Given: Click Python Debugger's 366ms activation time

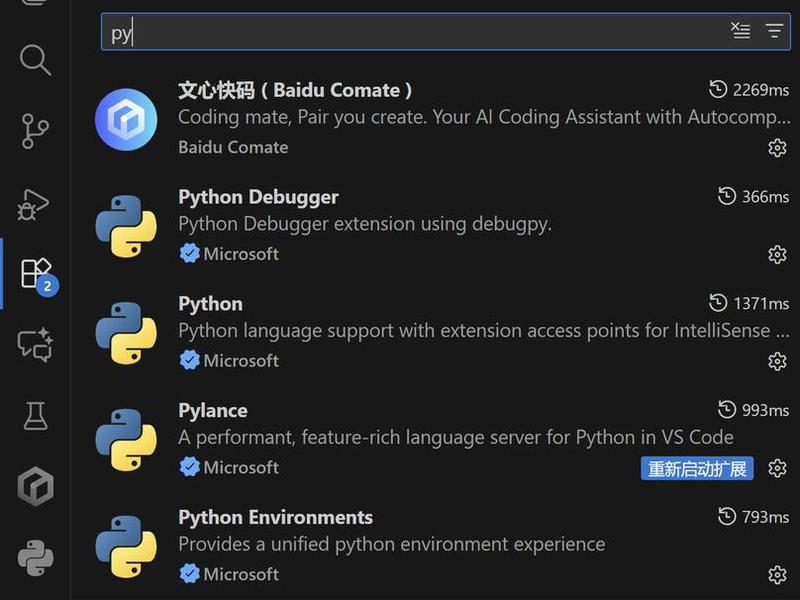Looking at the screenshot, I should tap(753, 196).
